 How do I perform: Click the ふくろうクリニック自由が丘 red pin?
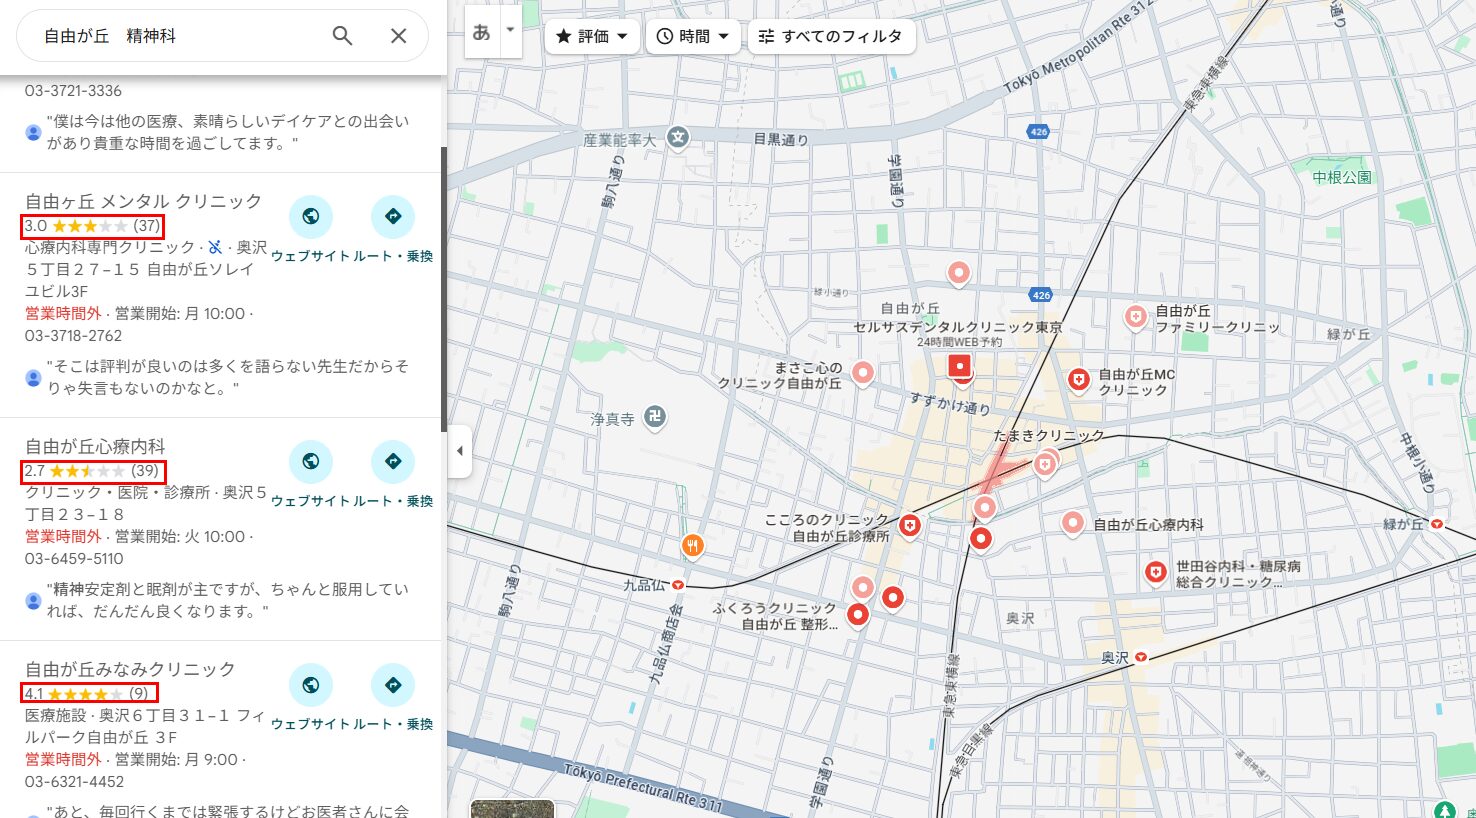point(858,615)
